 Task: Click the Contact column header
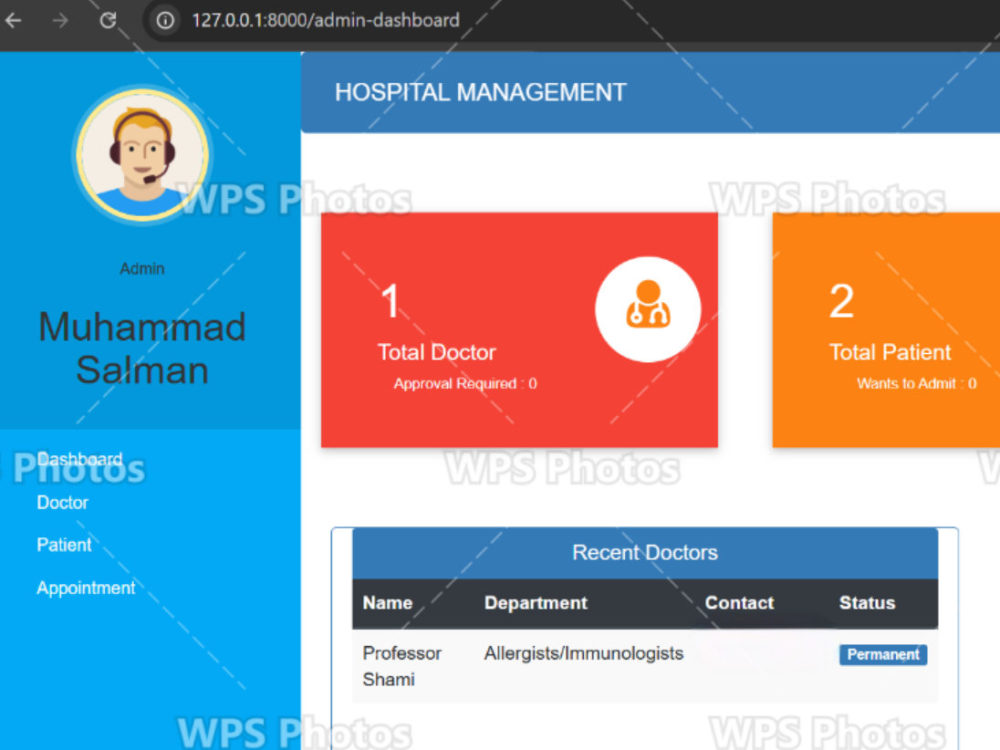tap(739, 603)
